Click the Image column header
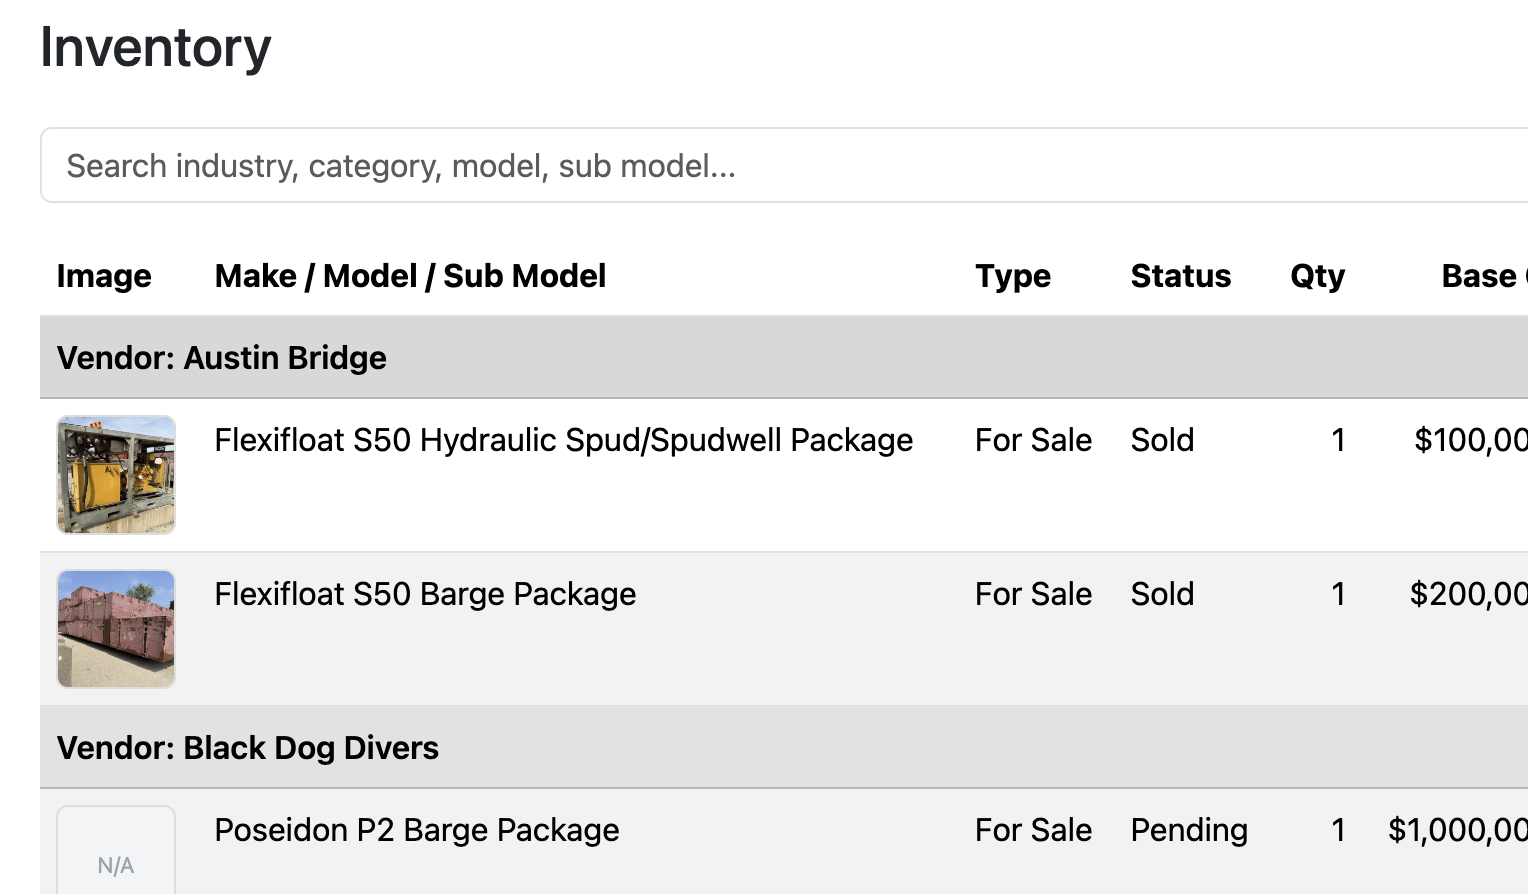1528x894 pixels. pyautogui.click(x=104, y=276)
